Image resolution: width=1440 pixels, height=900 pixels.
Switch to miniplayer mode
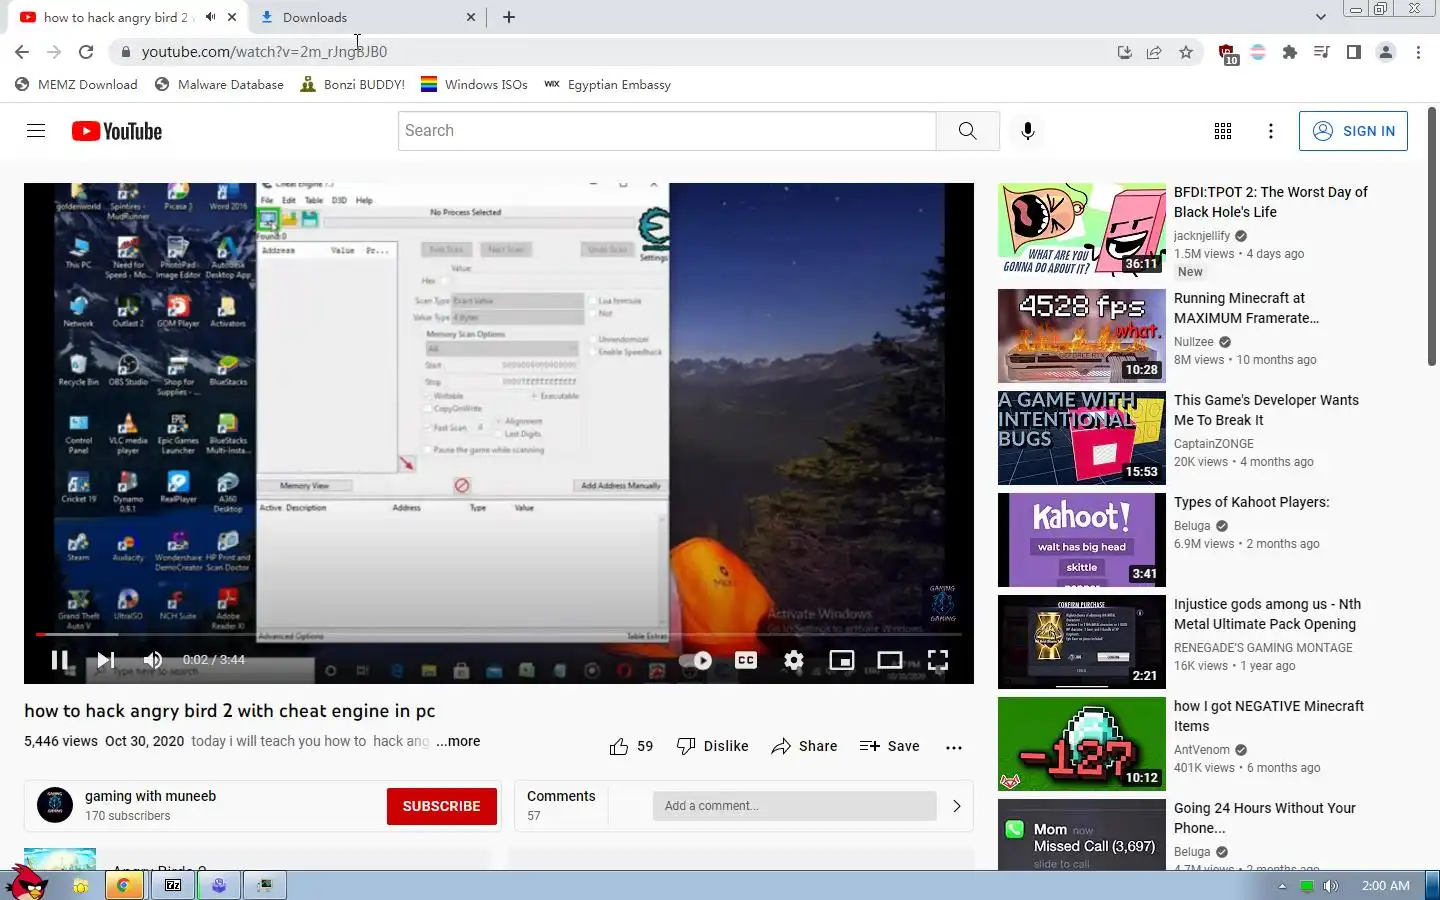click(842, 660)
